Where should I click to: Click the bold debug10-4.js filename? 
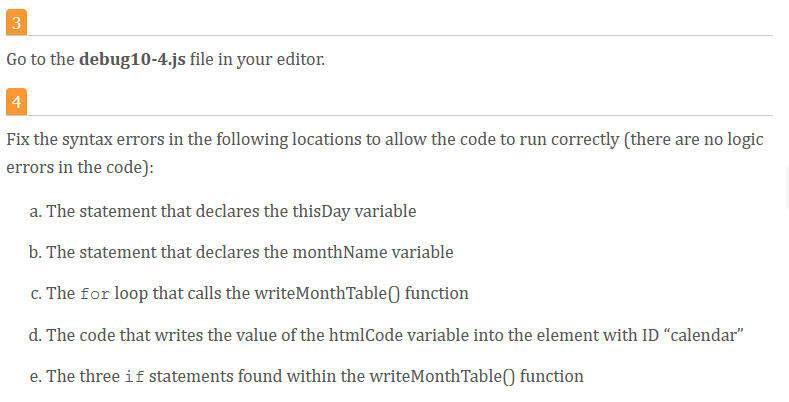(132, 59)
